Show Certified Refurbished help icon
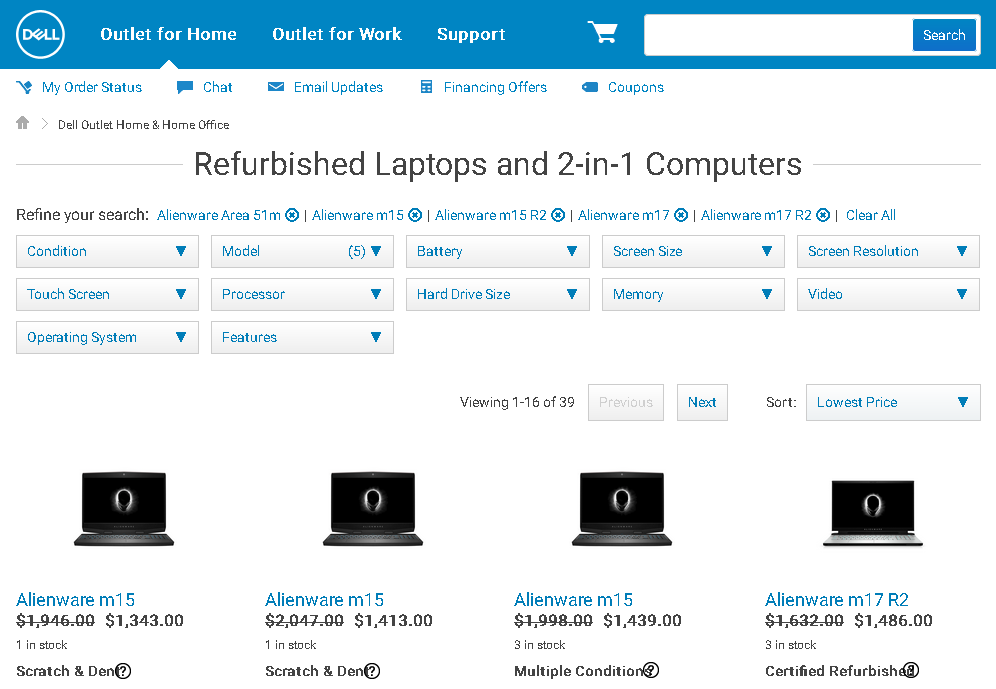 [911, 670]
